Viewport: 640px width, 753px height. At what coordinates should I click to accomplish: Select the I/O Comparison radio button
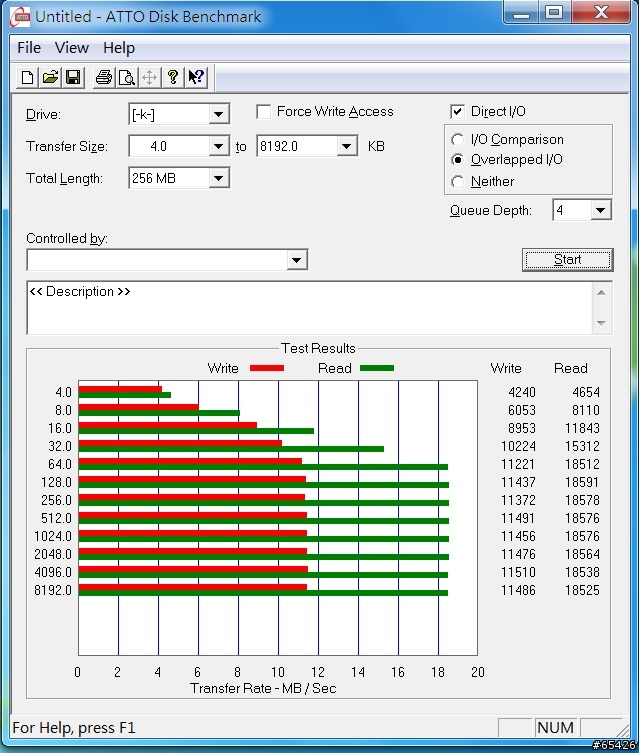coord(458,140)
